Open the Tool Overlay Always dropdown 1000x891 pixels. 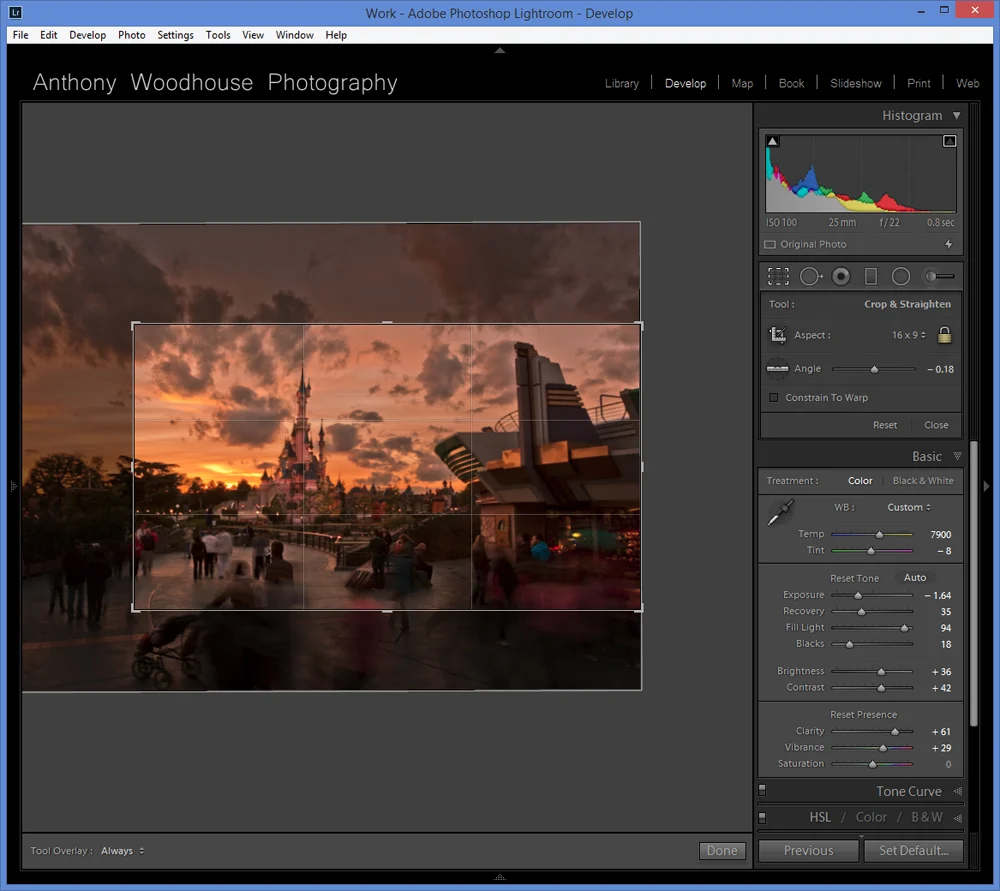[122, 851]
